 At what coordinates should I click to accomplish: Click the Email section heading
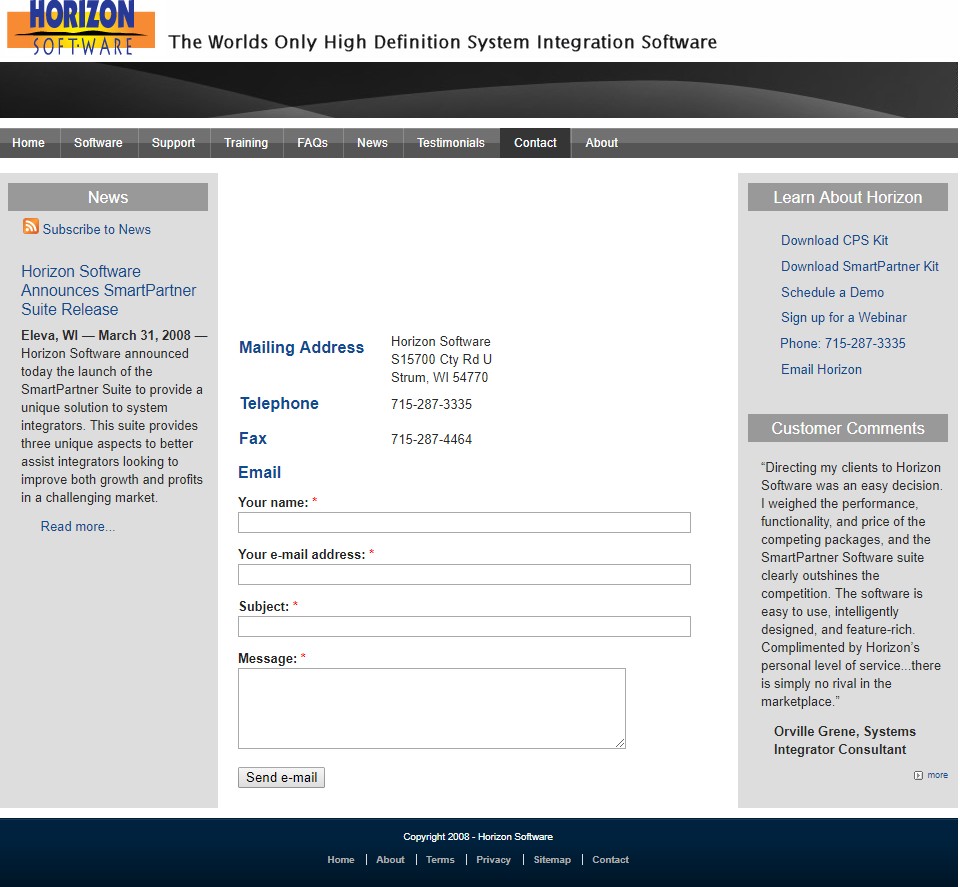pos(260,473)
